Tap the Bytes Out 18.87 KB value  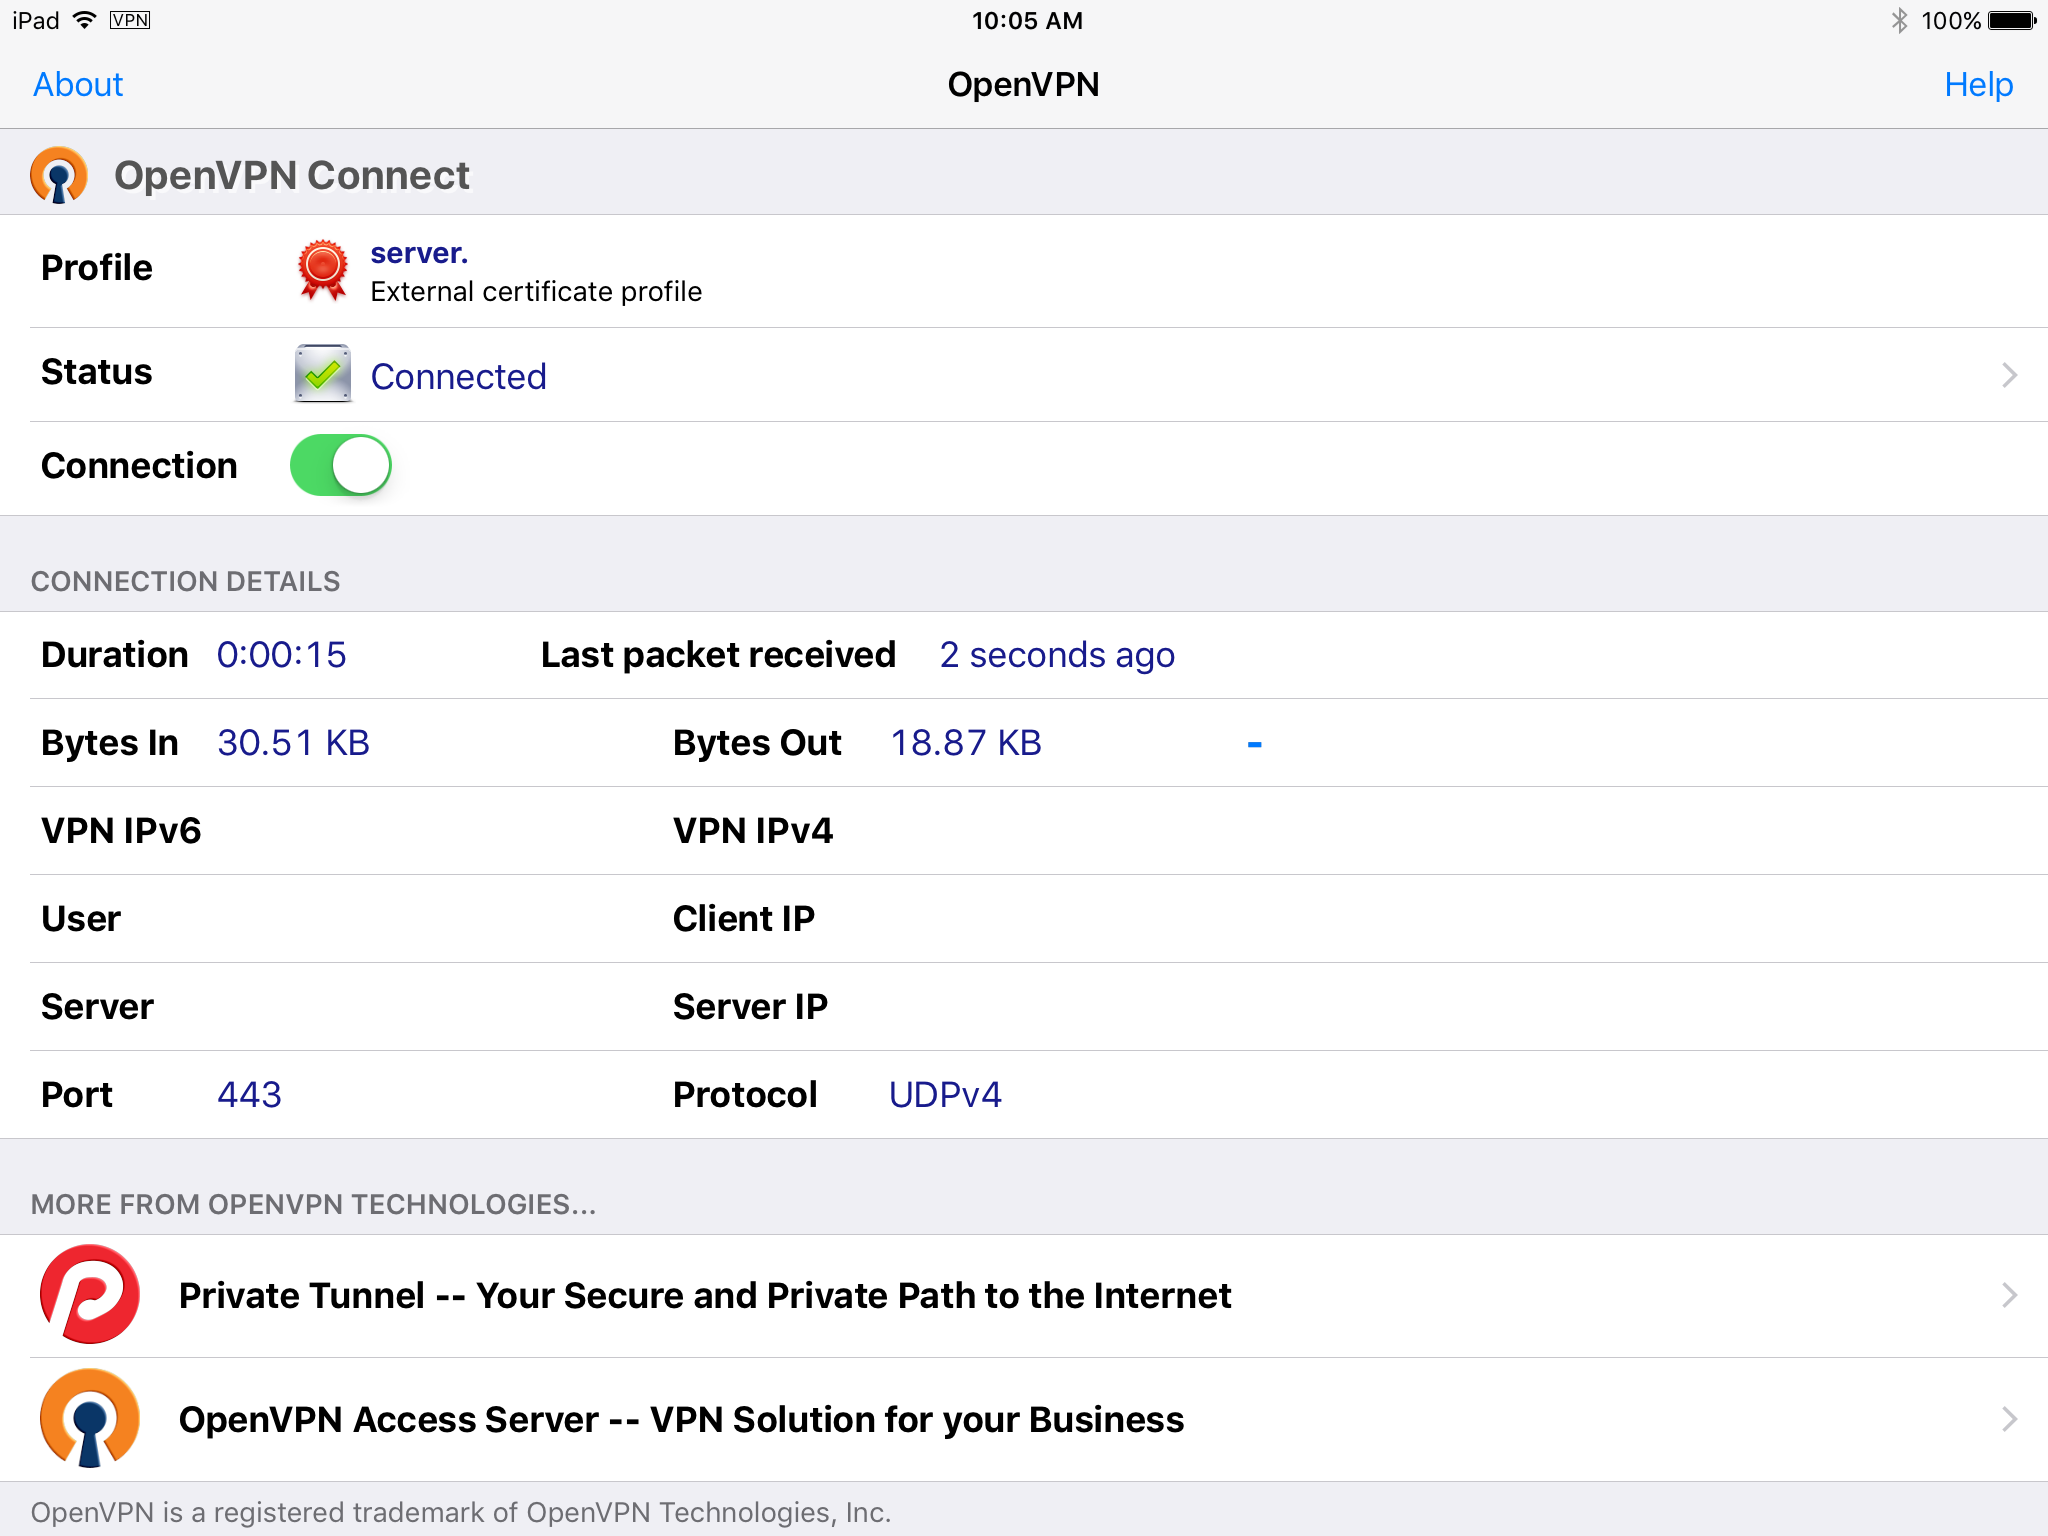pos(965,743)
